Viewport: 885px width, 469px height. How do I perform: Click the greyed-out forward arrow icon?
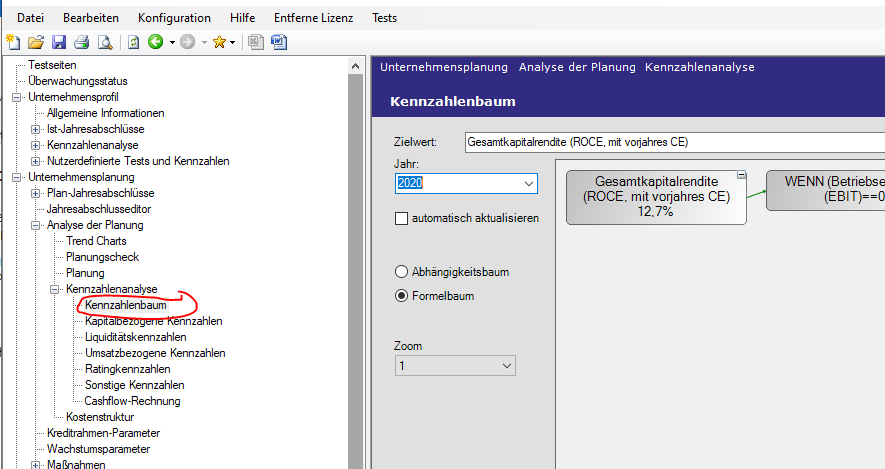point(187,42)
